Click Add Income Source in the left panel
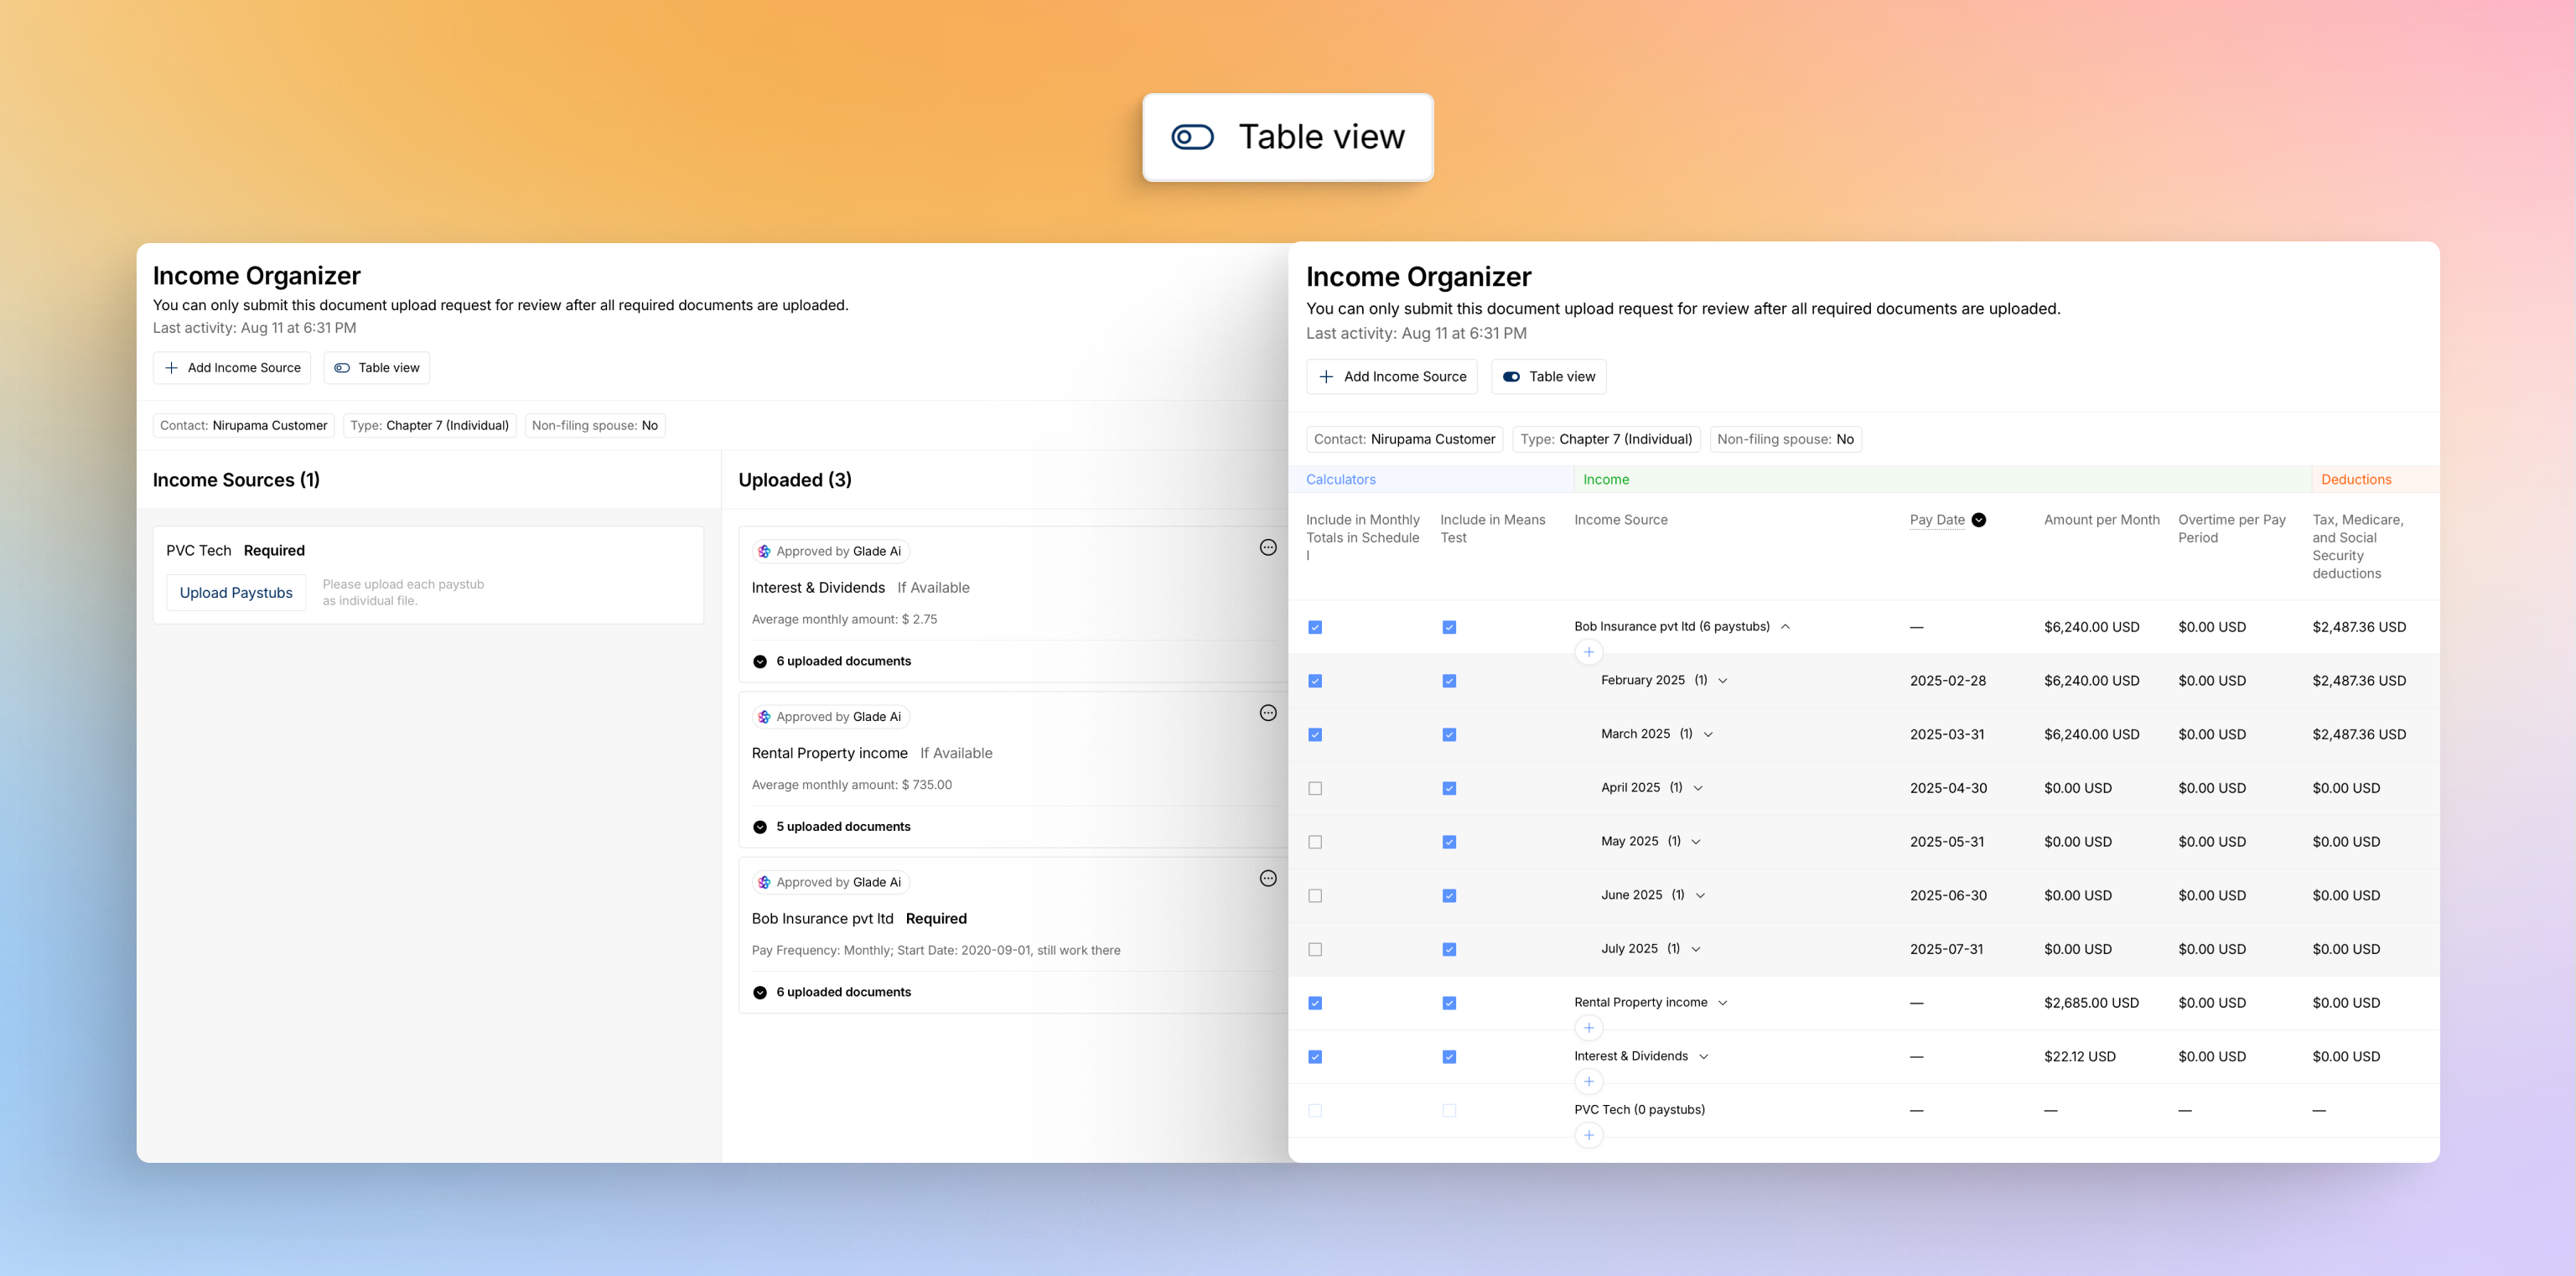Viewport: 2576px width, 1276px height. [232, 368]
